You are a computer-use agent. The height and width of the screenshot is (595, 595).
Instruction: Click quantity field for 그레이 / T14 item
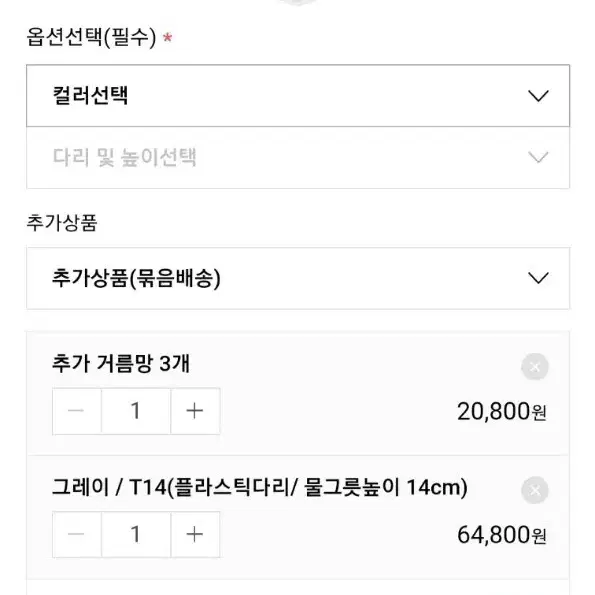[136, 534]
